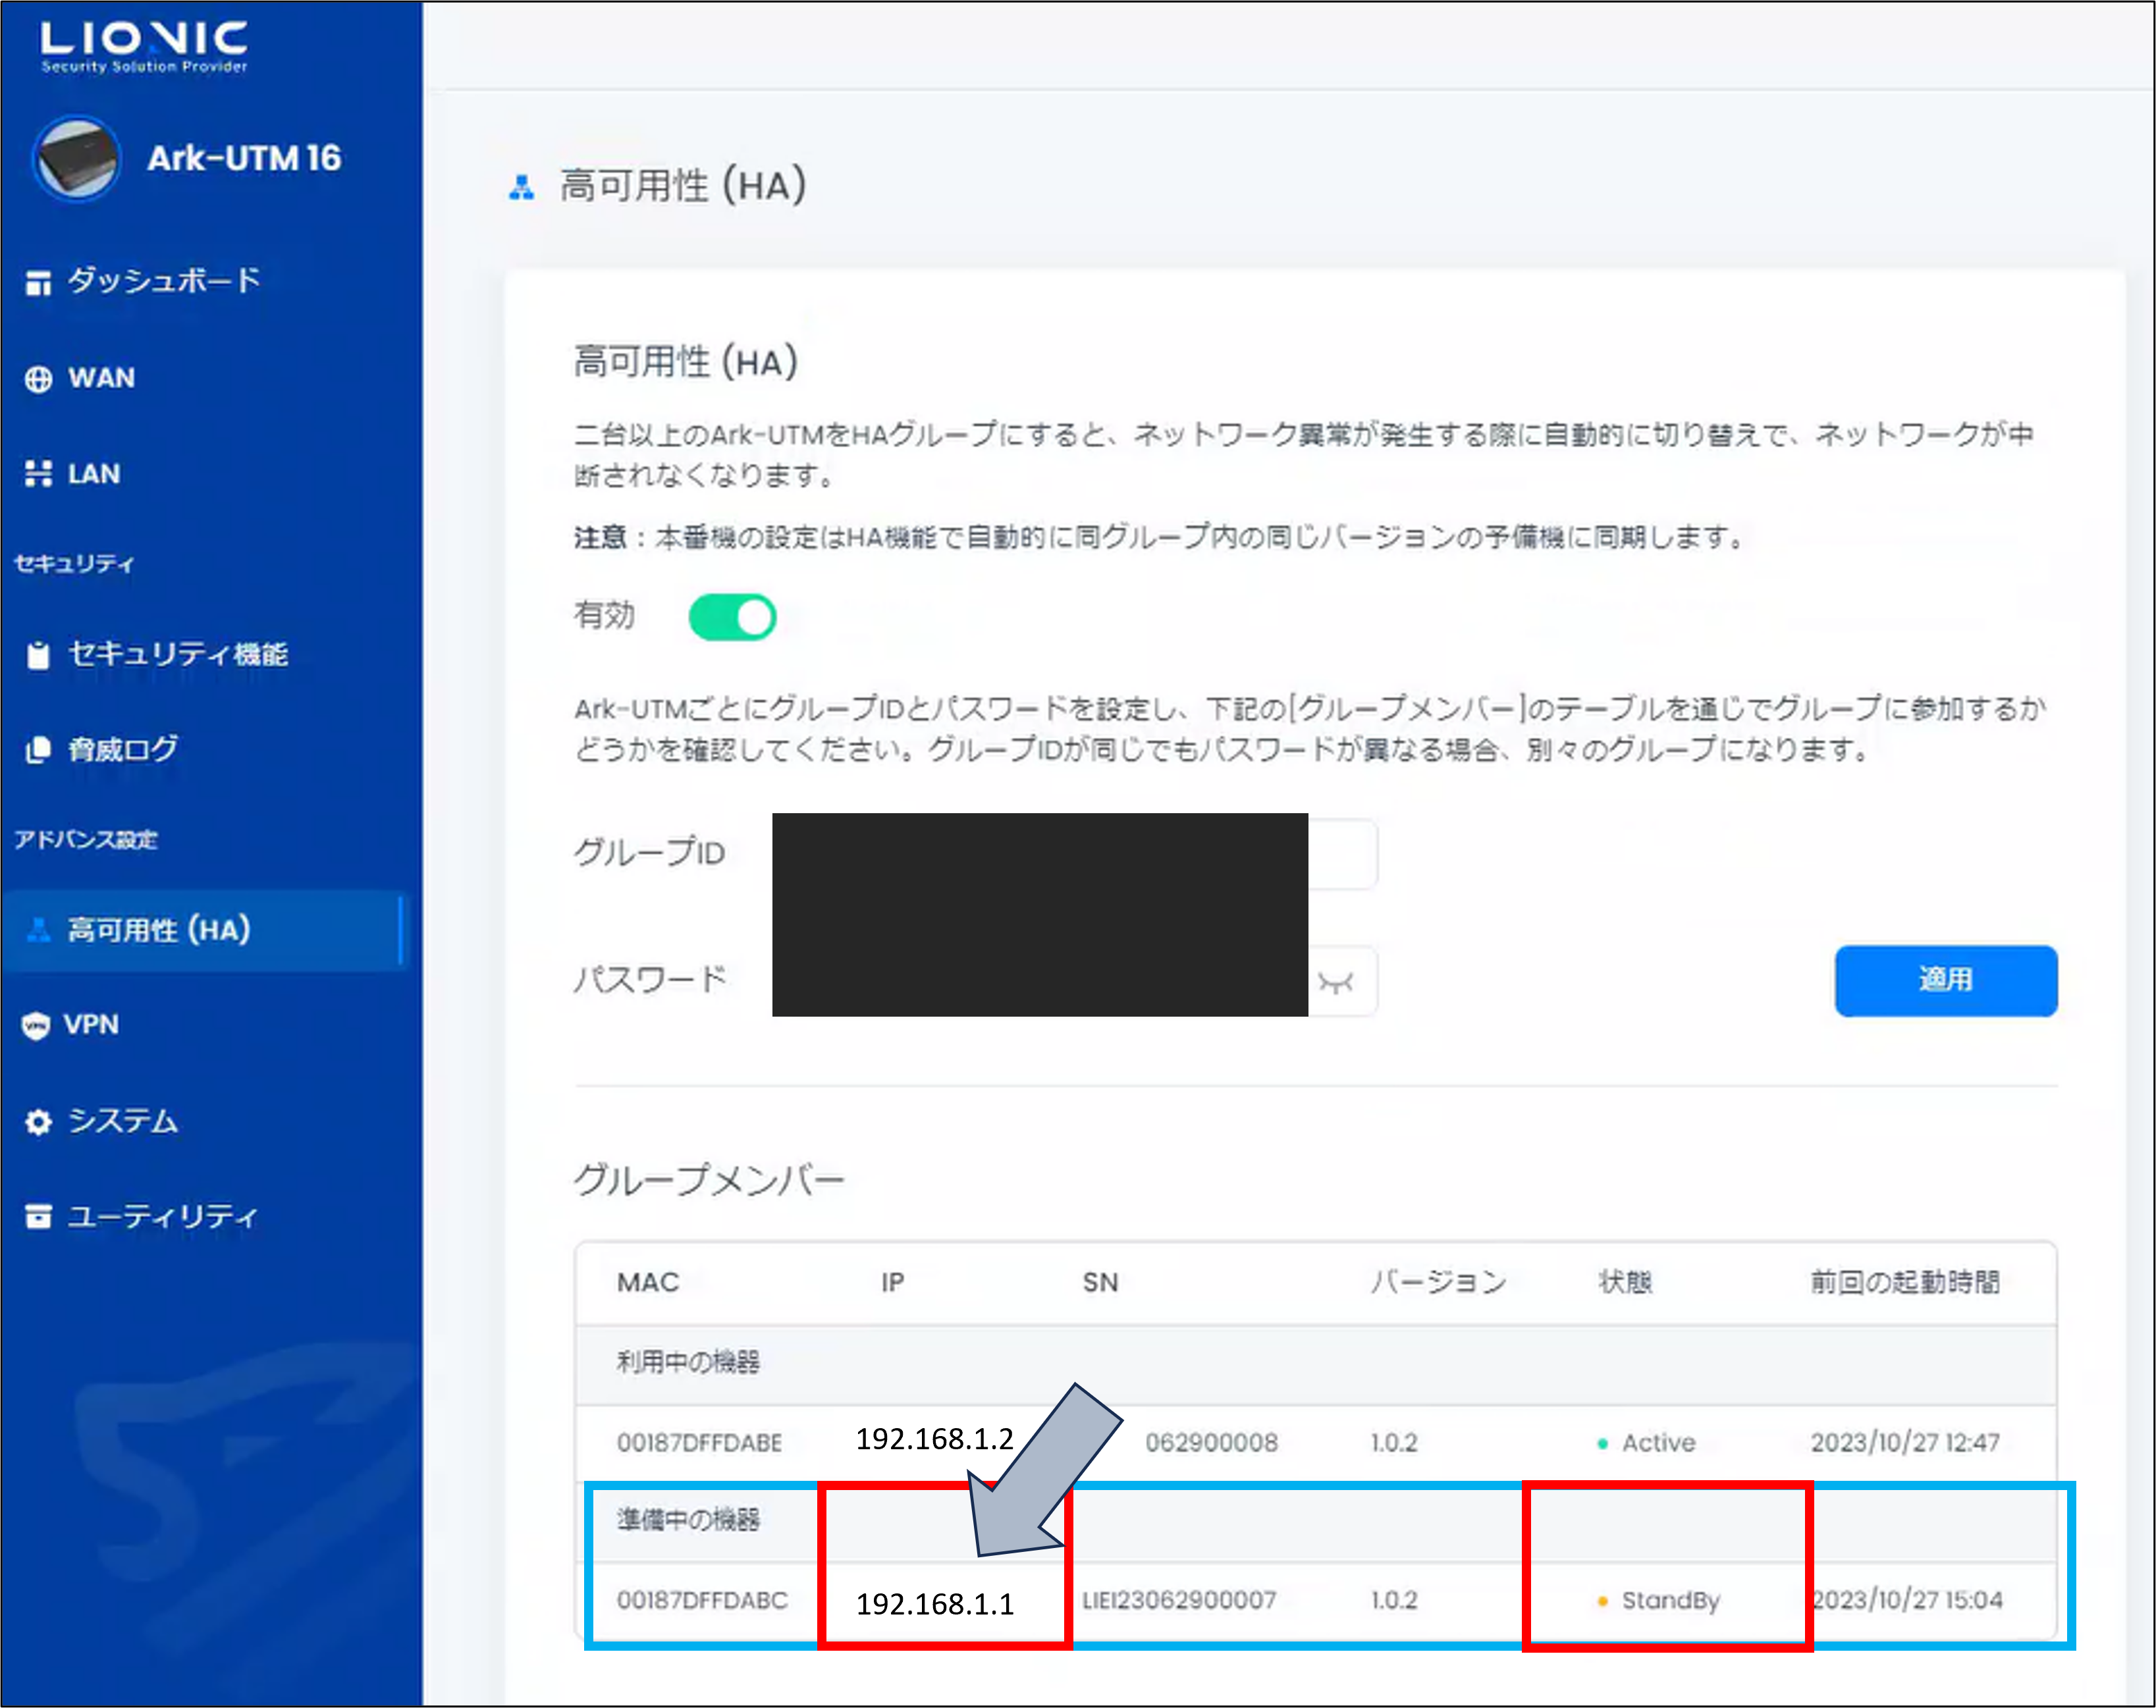The image size is (2156, 1708).
Task: Click the 前回の起動時間 column header
Action: [x=1906, y=1282]
